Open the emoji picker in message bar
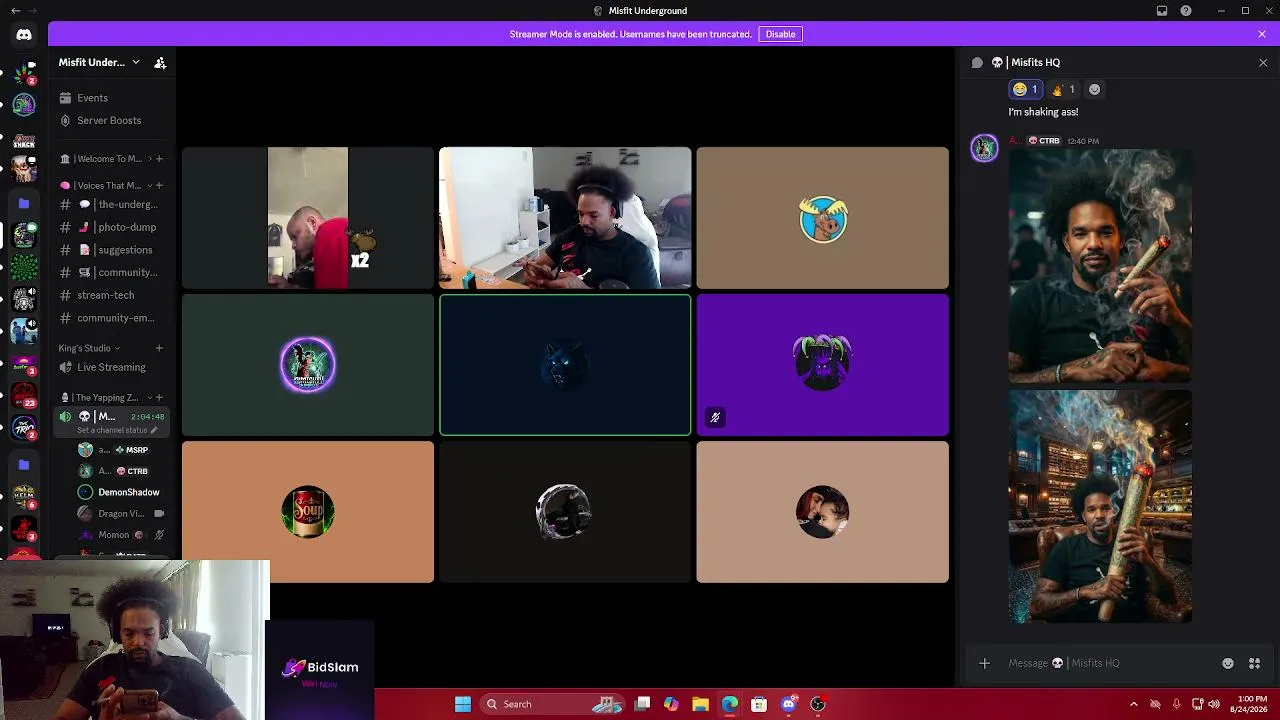 click(1228, 663)
